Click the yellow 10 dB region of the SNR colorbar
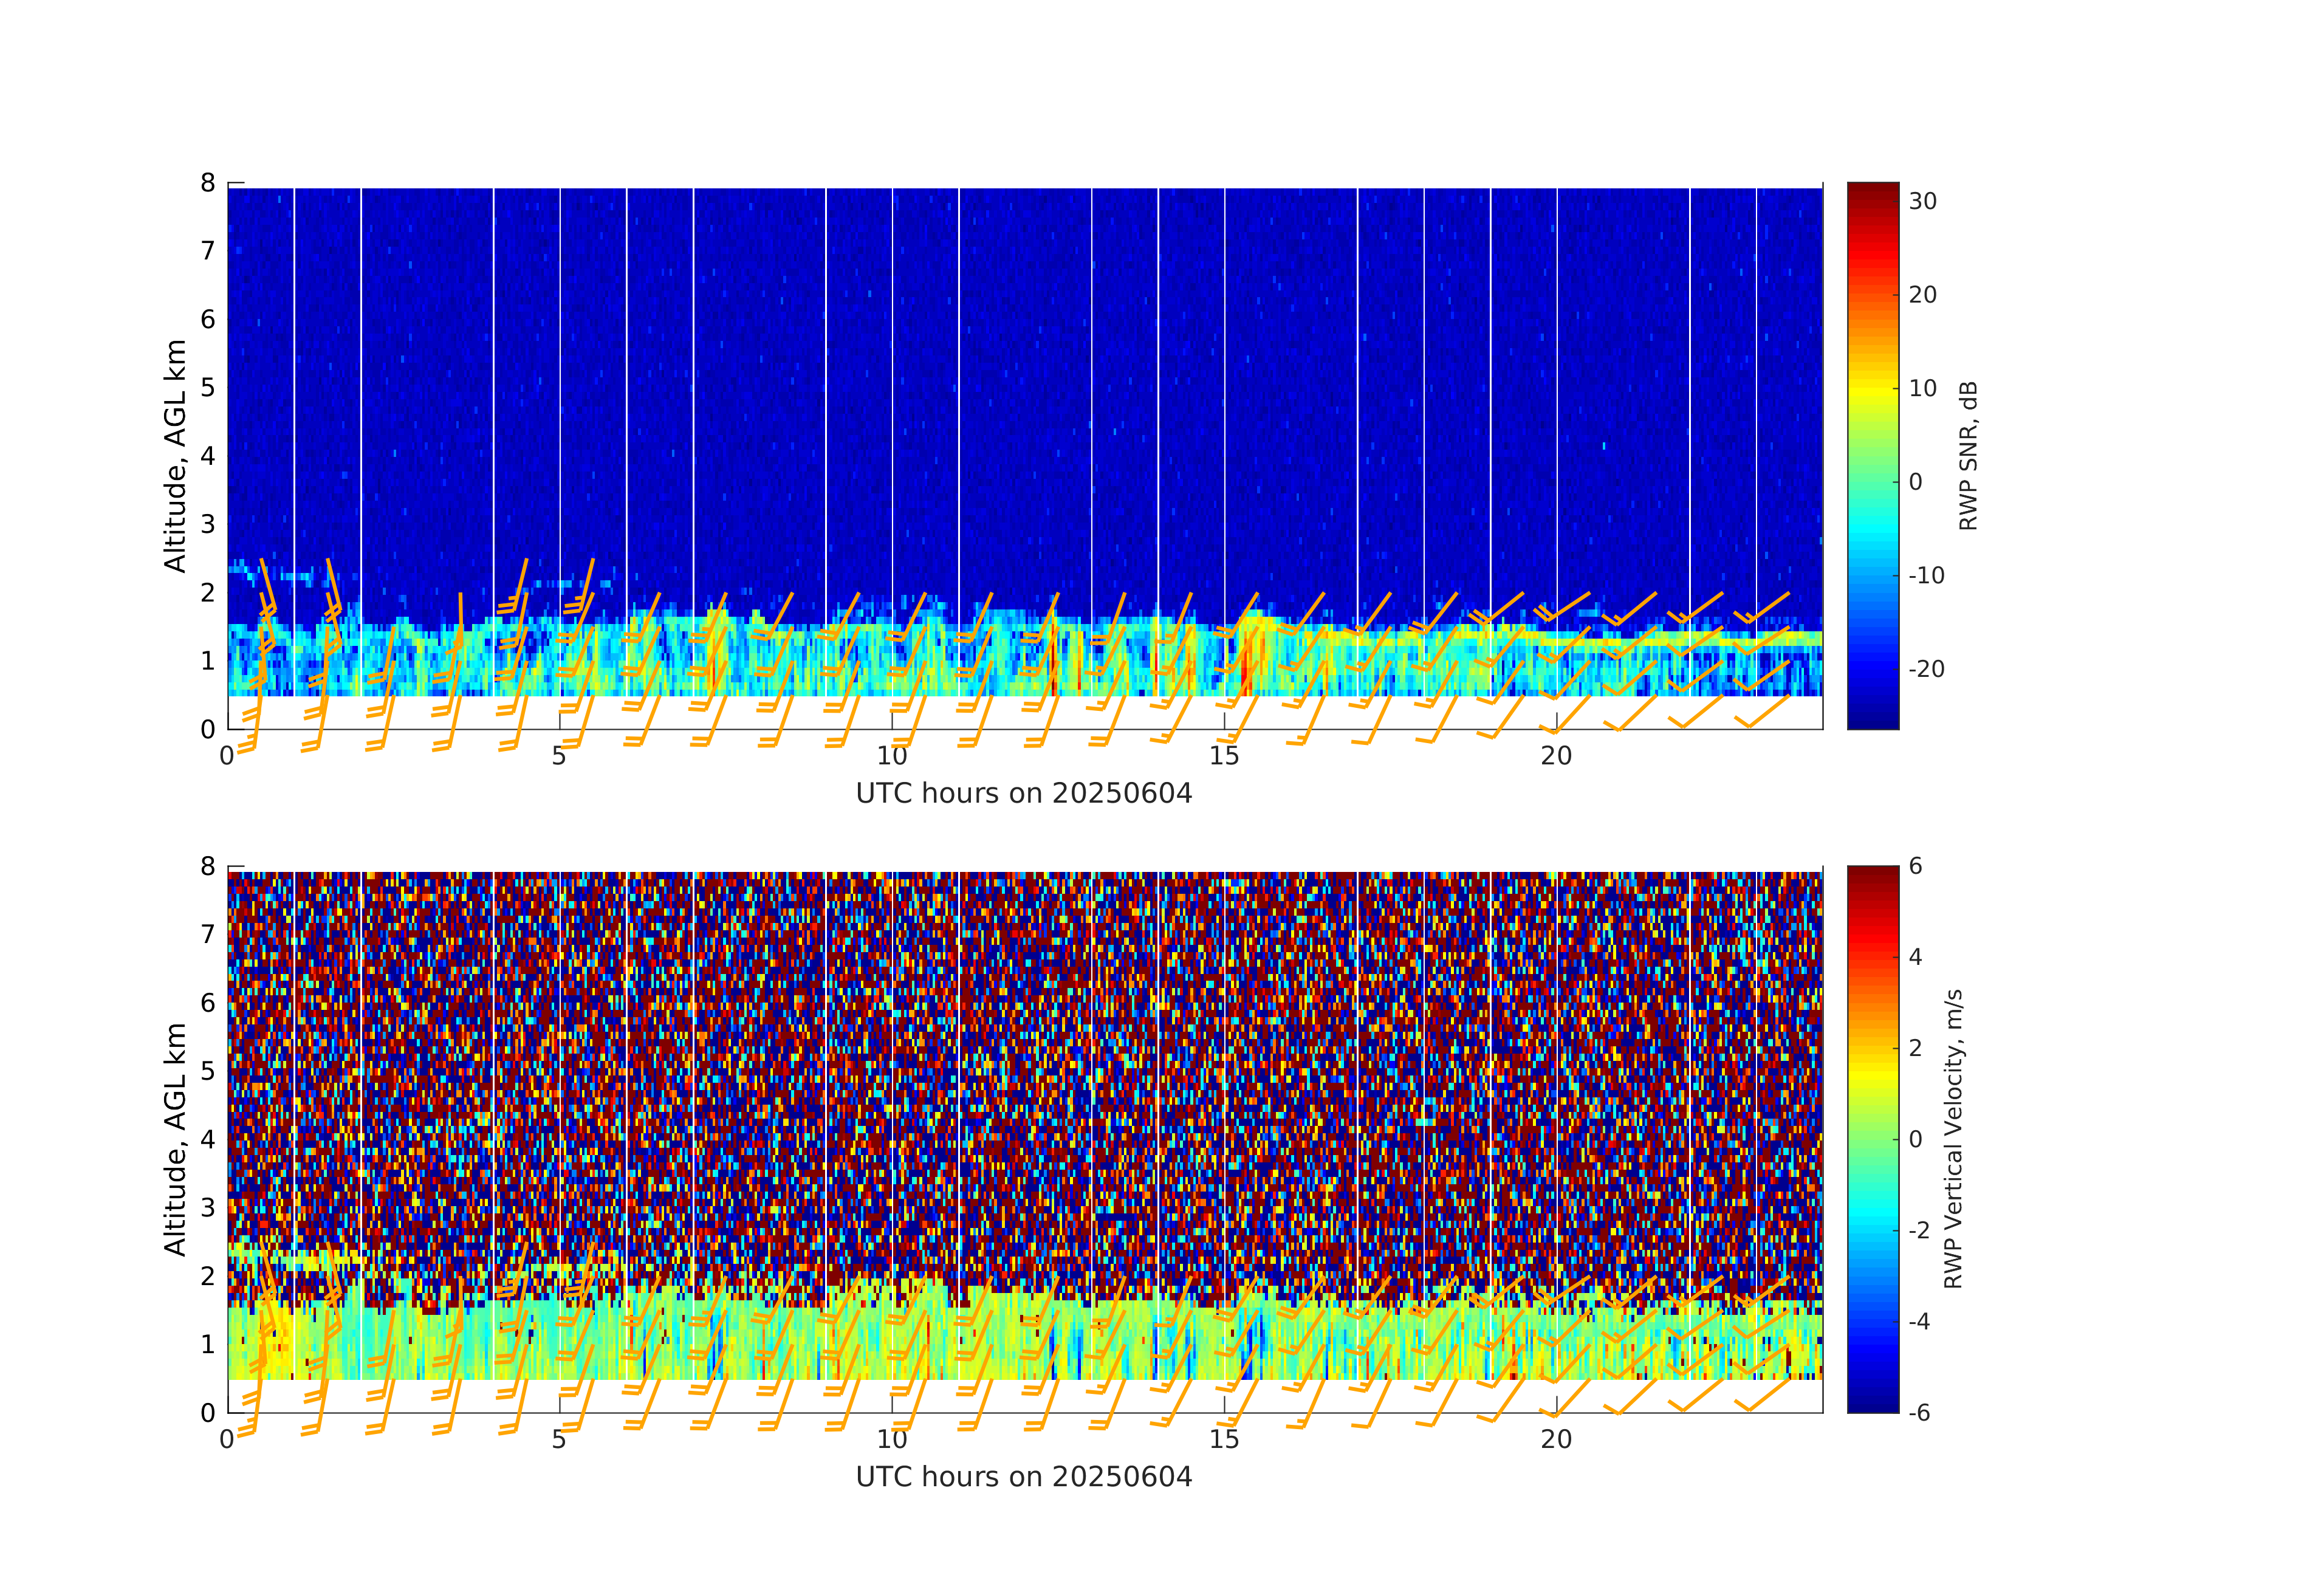The image size is (2324, 1595). 1872,388
